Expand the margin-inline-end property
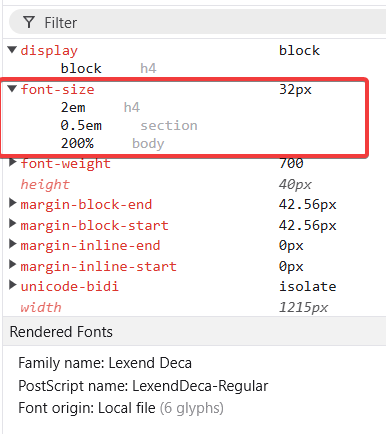 point(13,244)
